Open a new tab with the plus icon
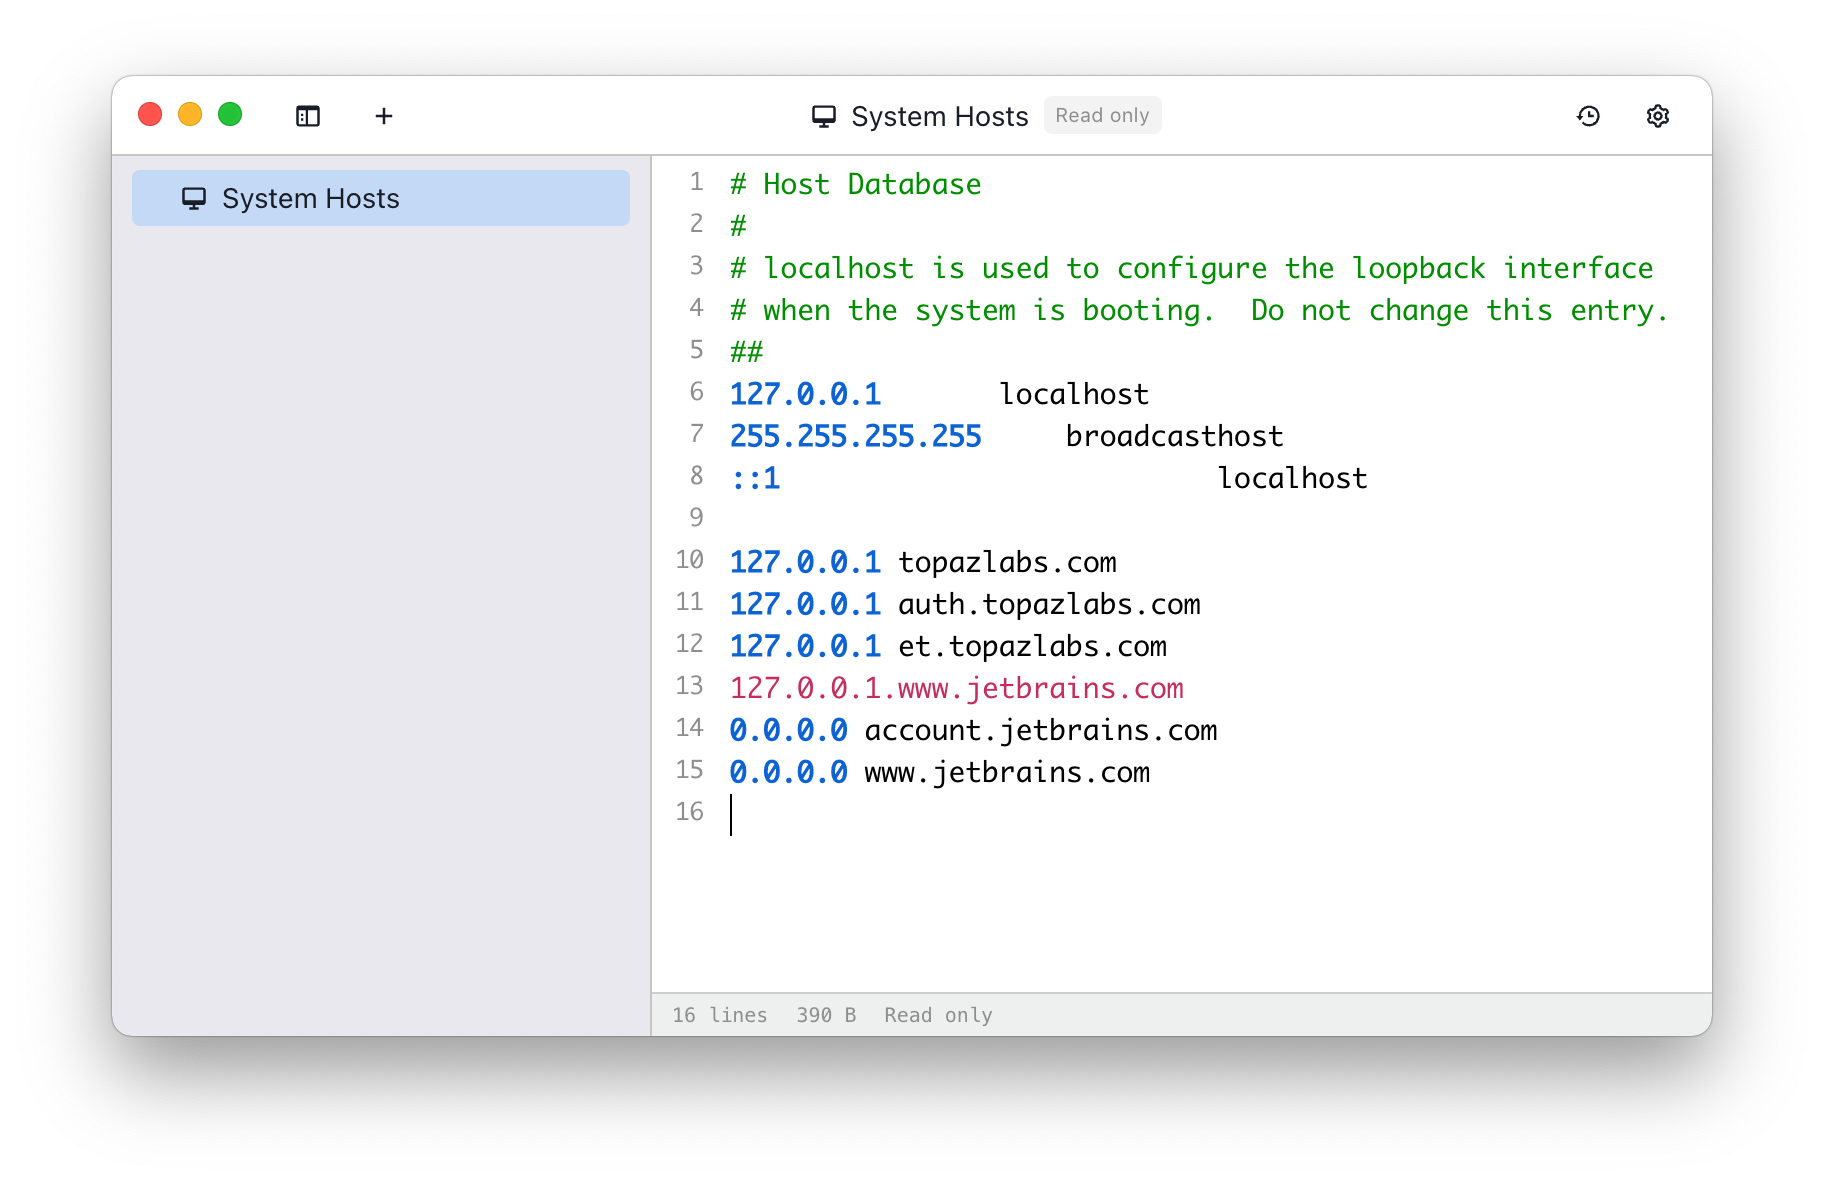 tap(384, 116)
